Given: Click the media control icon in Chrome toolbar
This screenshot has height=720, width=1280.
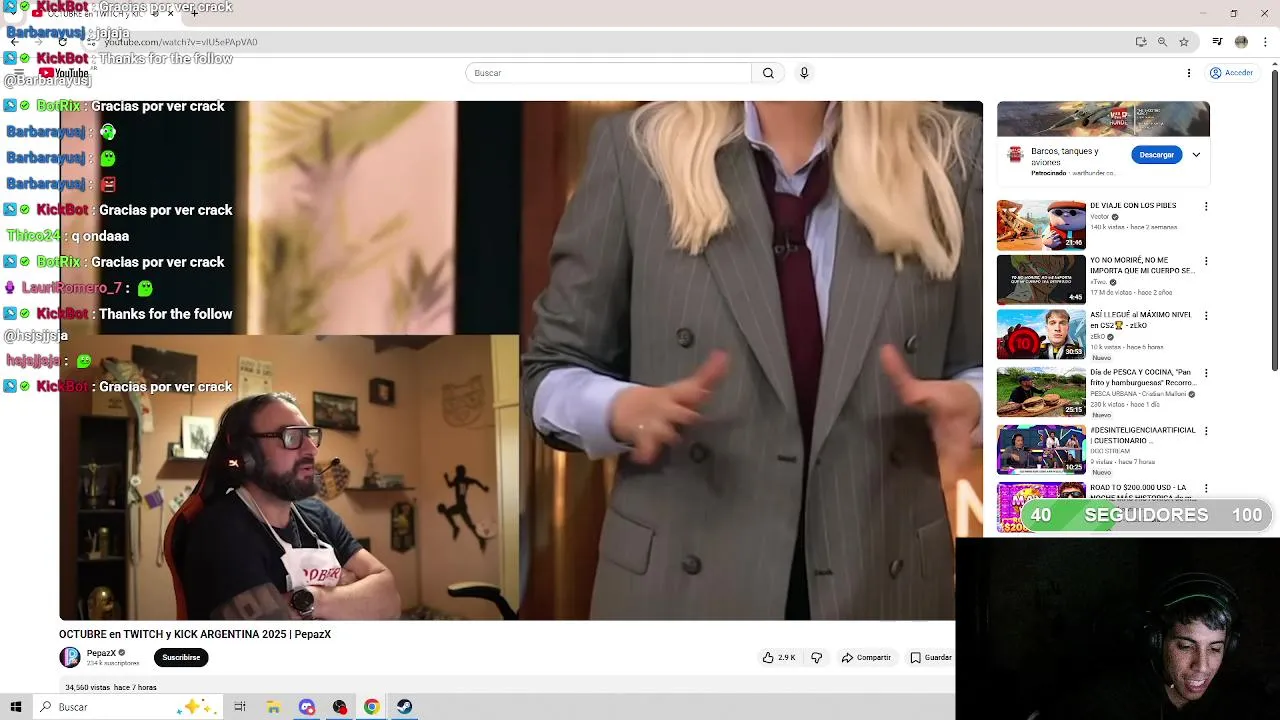Looking at the screenshot, I should coord(1217,42).
